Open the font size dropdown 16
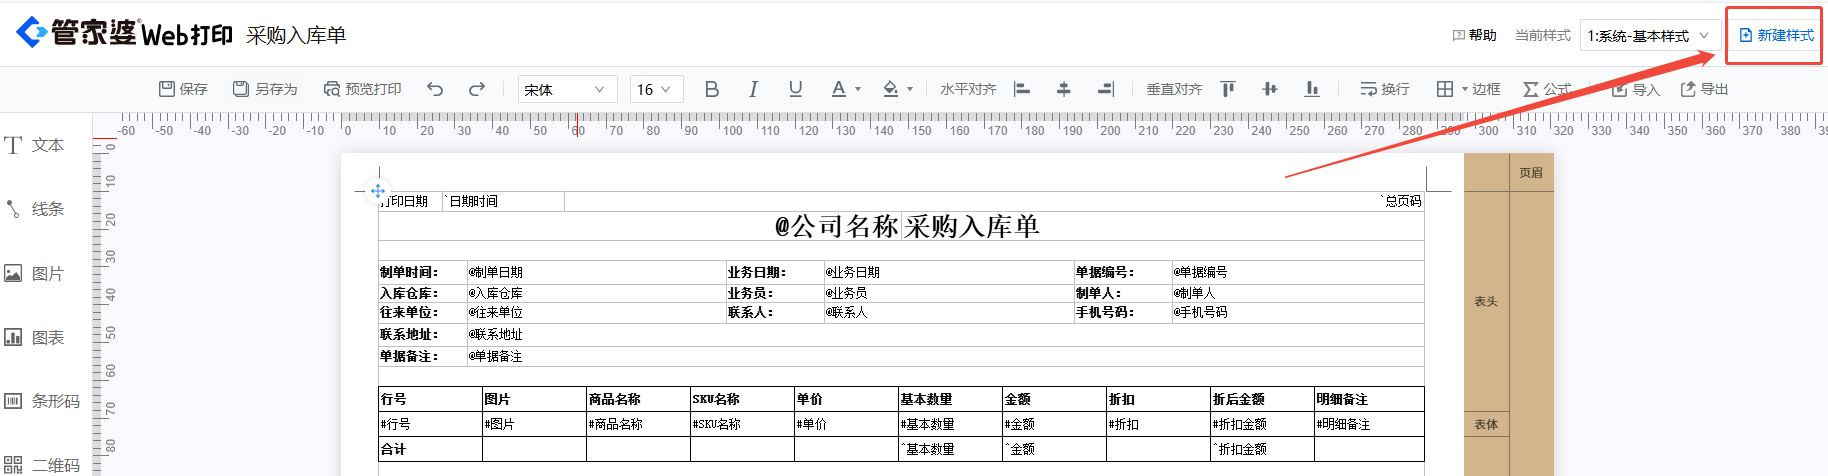 [x=657, y=89]
